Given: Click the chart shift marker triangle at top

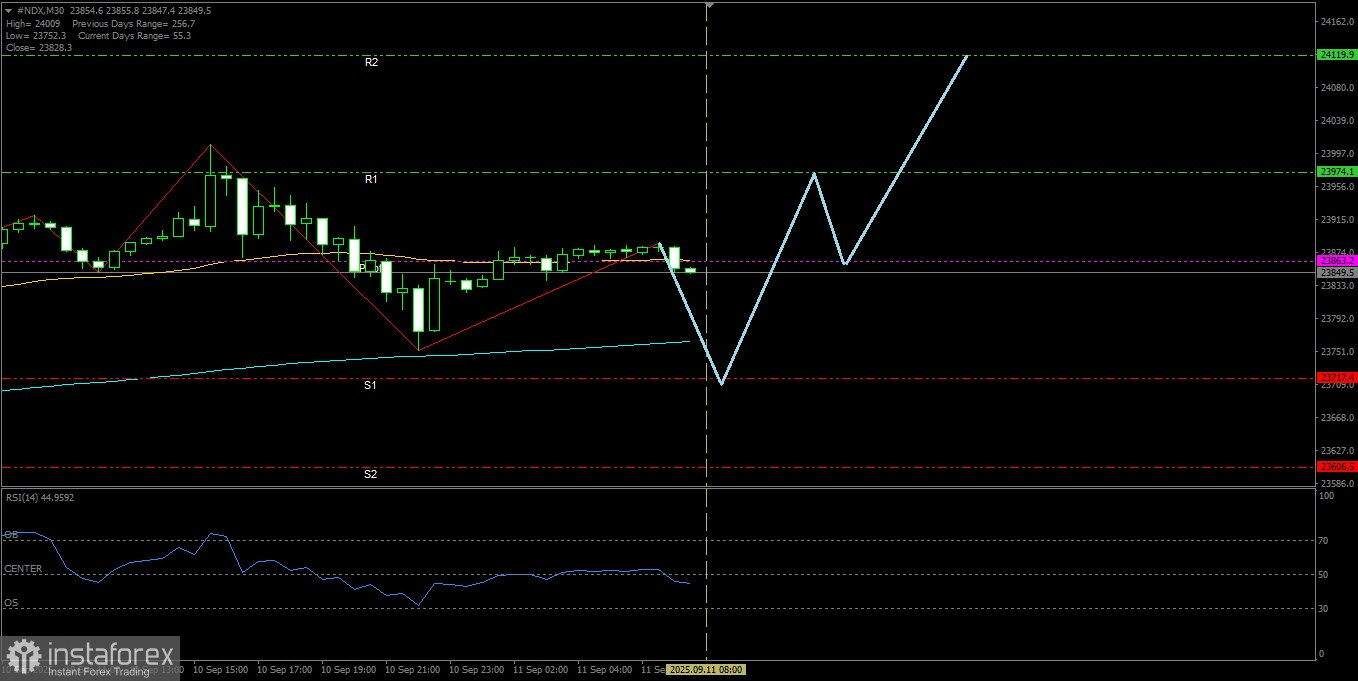Looking at the screenshot, I should (x=709, y=5).
